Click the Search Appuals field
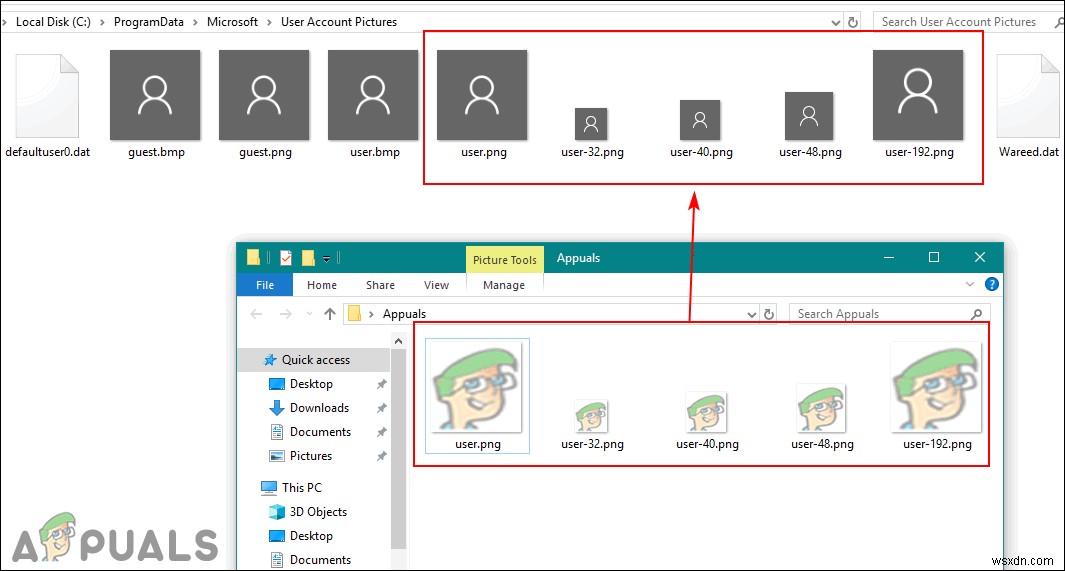 (x=889, y=314)
